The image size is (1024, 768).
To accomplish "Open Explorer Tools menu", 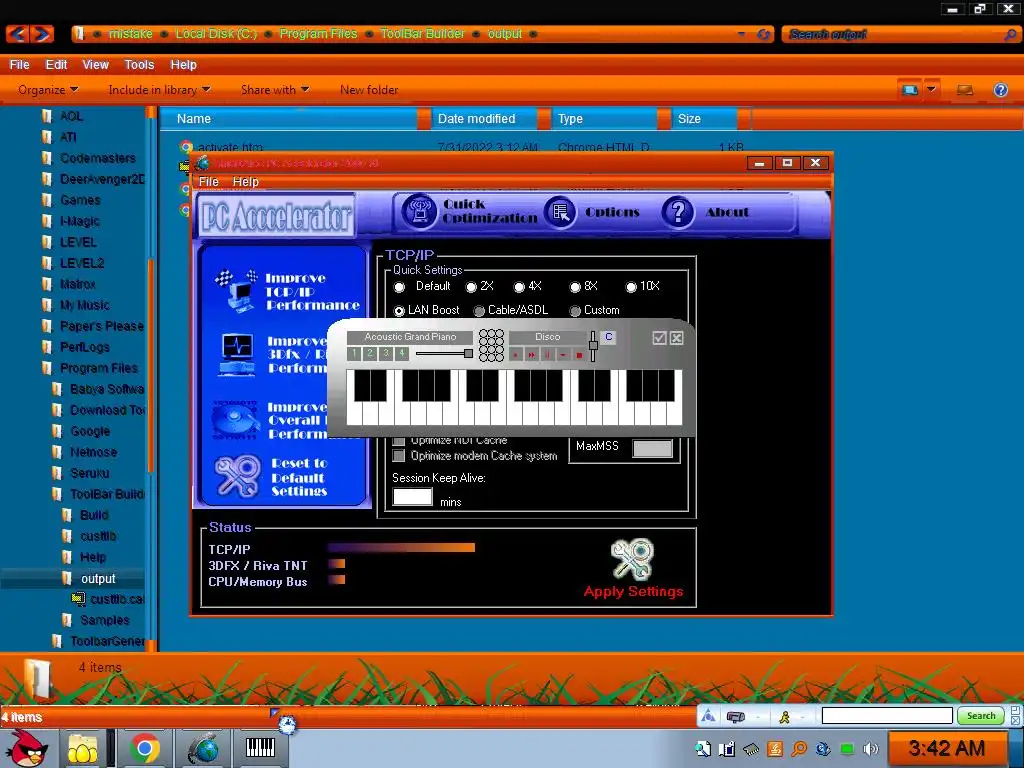I will [139, 65].
